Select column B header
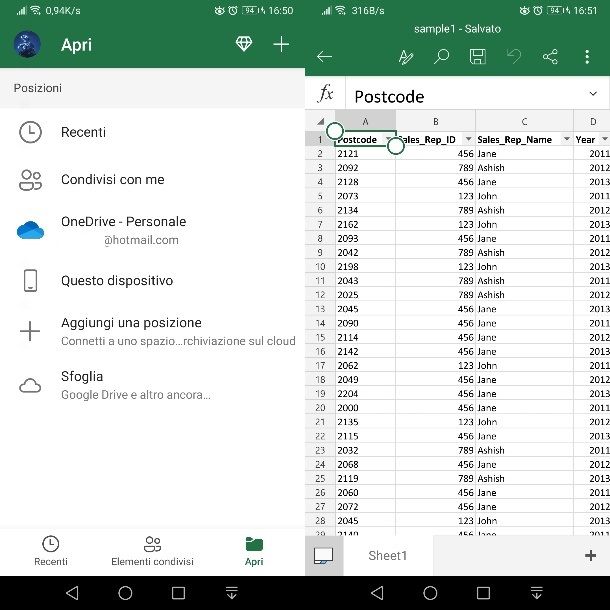Viewport: 610px width, 610px height. (x=435, y=121)
